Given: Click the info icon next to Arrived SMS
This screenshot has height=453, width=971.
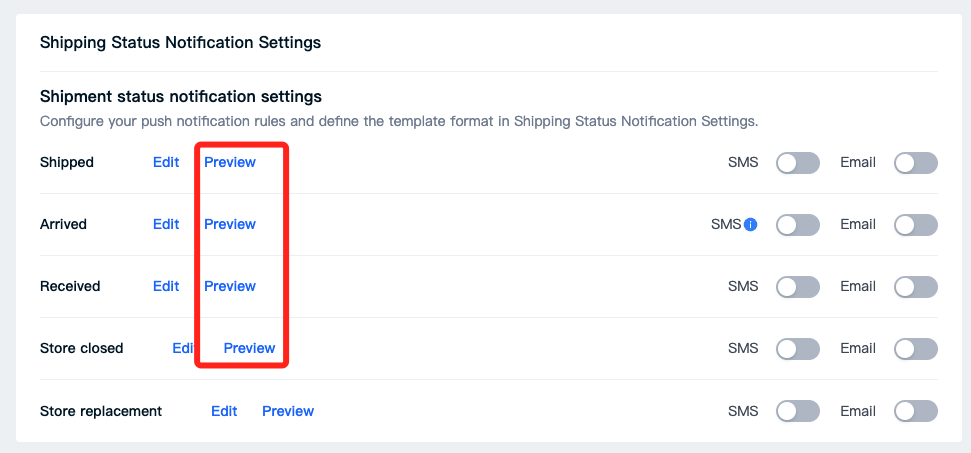Looking at the screenshot, I should [751, 225].
